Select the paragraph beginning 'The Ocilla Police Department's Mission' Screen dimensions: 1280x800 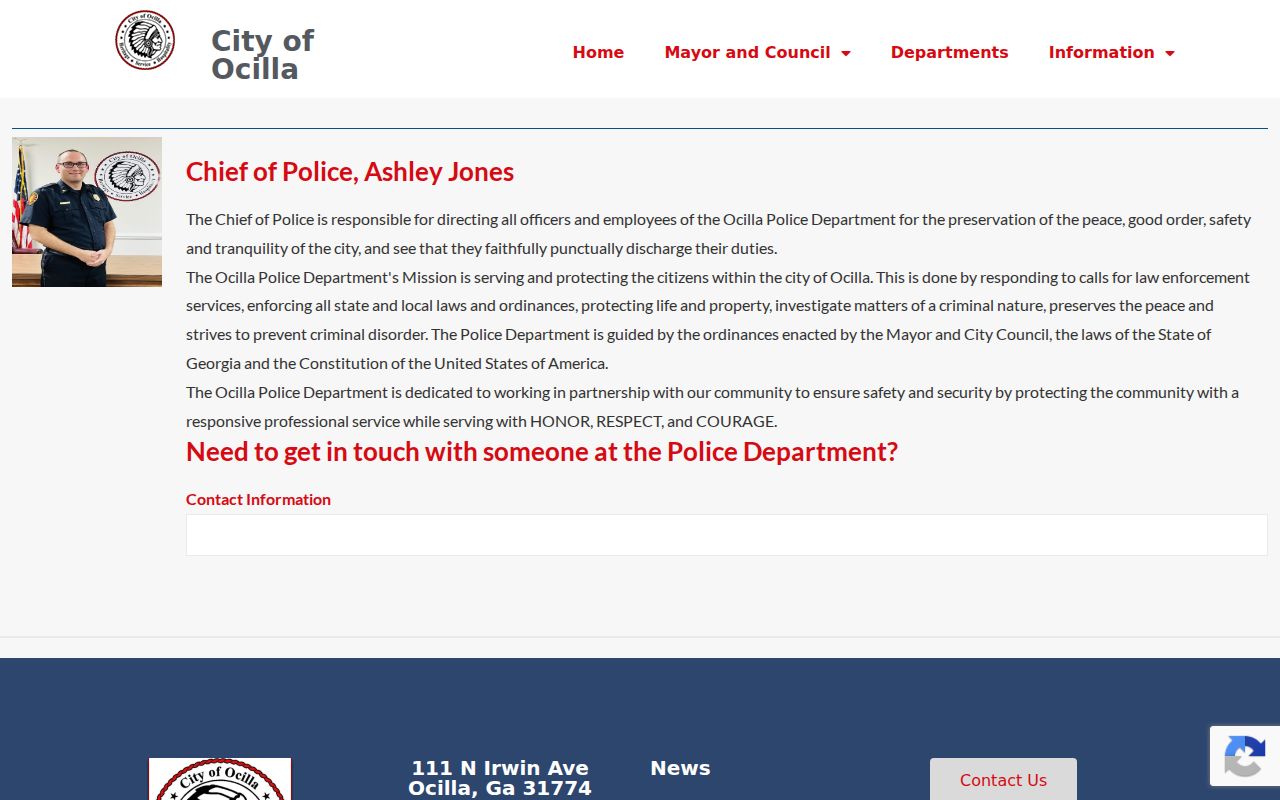pyautogui.click(x=718, y=320)
